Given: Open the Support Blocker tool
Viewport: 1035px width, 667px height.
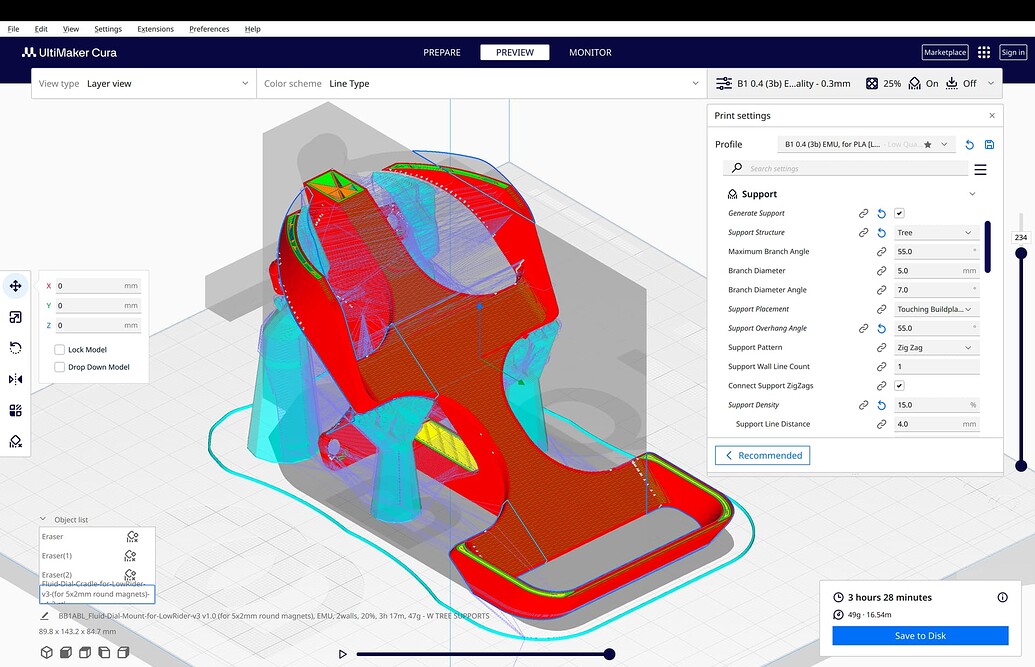Looking at the screenshot, I should tap(16, 441).
